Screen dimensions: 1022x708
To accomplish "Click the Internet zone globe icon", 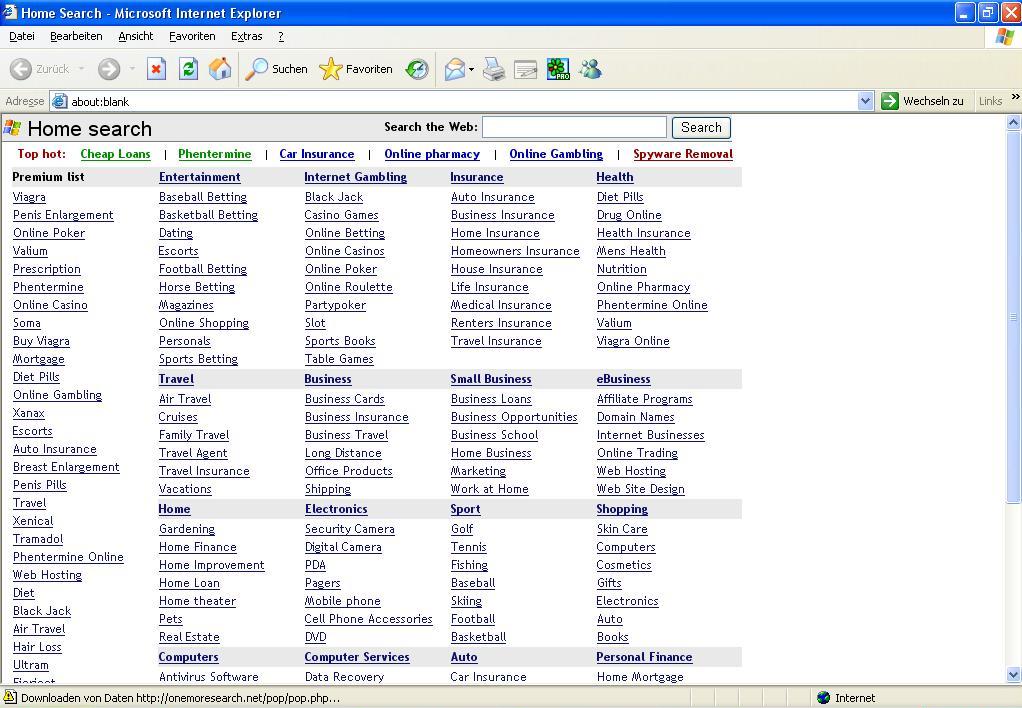I will coord(823,698).
